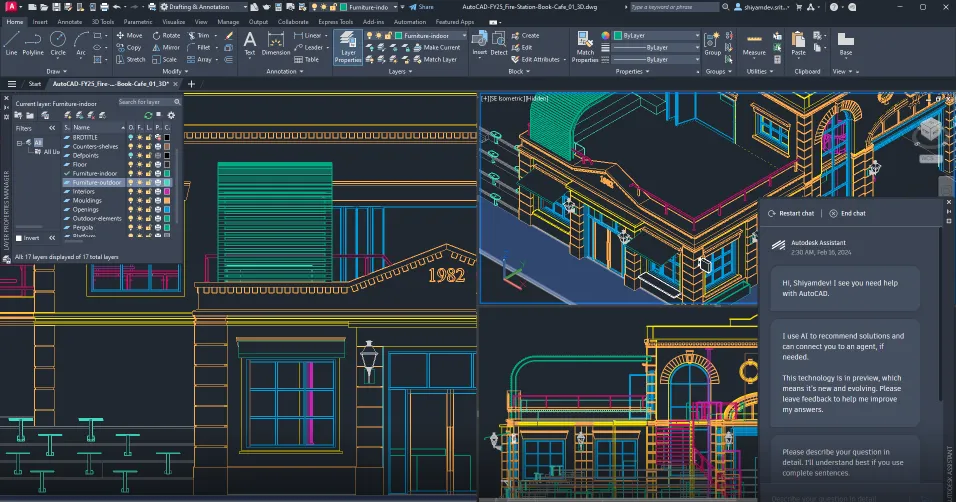Toggle on/off bulb for BROTITLE layer
Screen dimensions: 956x502
click(x=130, y=137)
